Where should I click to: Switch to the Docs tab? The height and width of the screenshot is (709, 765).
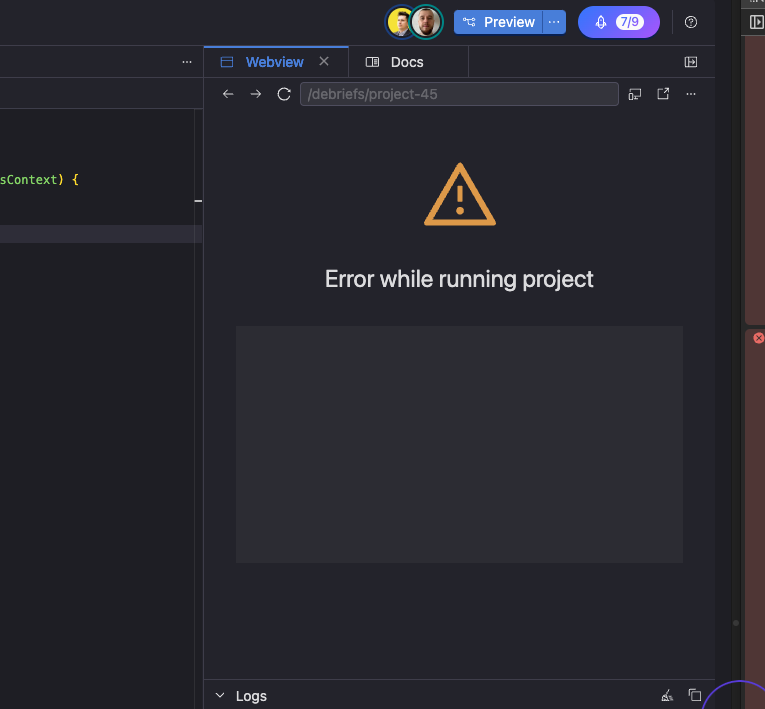[407, 62]
